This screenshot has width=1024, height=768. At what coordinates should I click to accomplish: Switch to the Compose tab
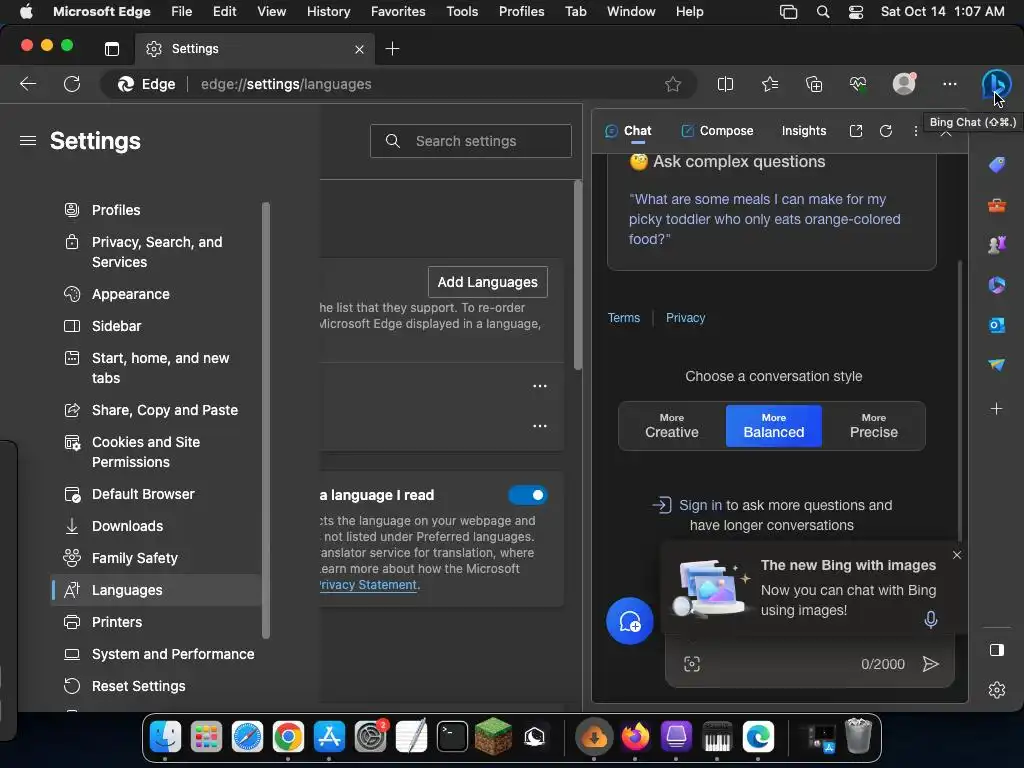(x=717, y=131)
